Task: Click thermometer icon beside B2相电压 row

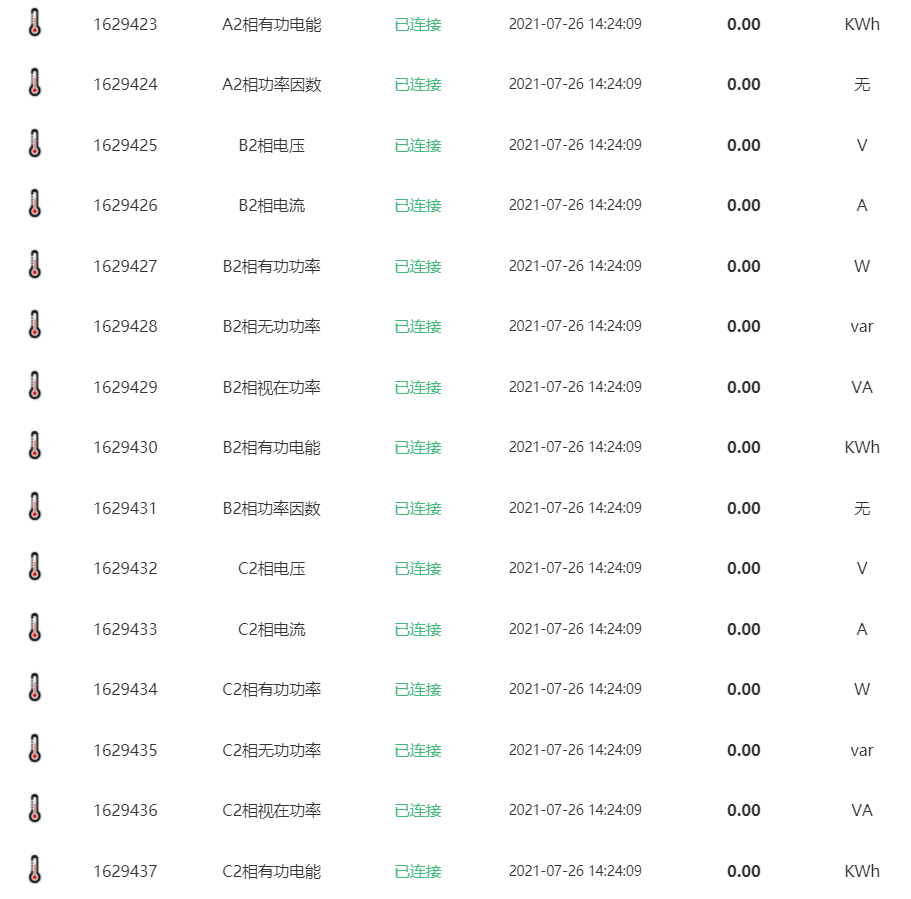Action: point(35,145)
